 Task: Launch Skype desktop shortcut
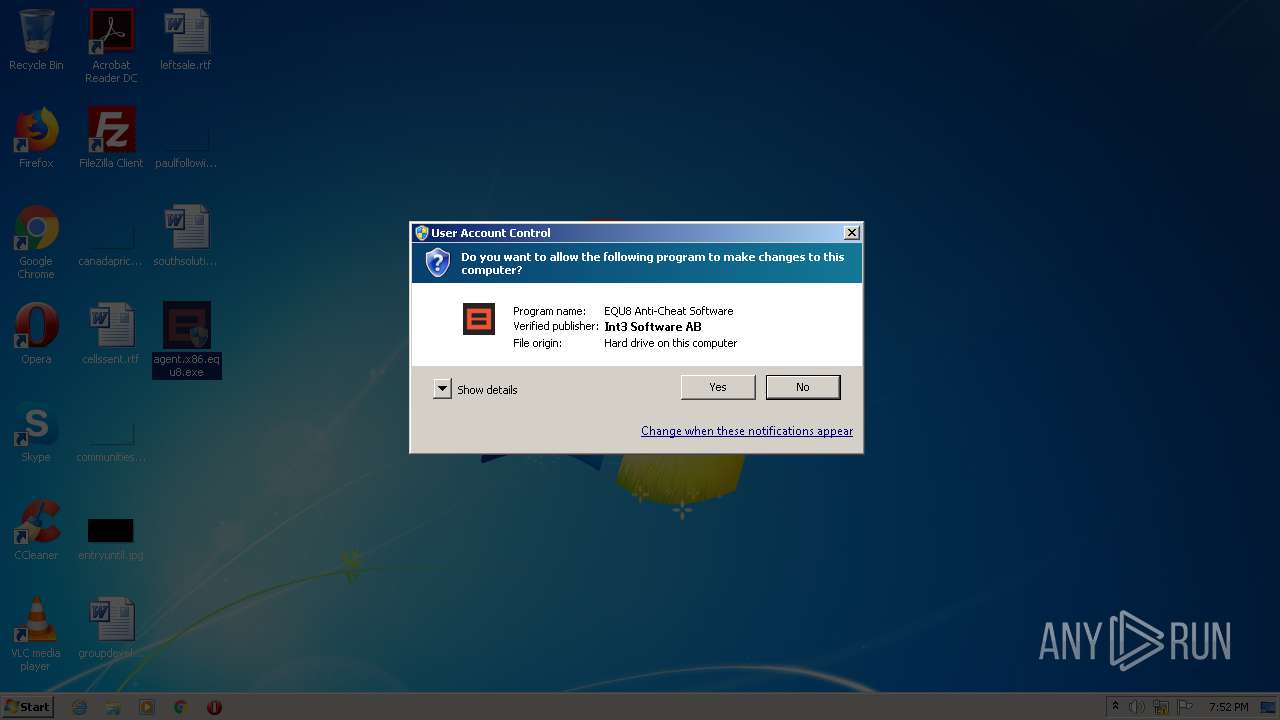coord(36,432)
